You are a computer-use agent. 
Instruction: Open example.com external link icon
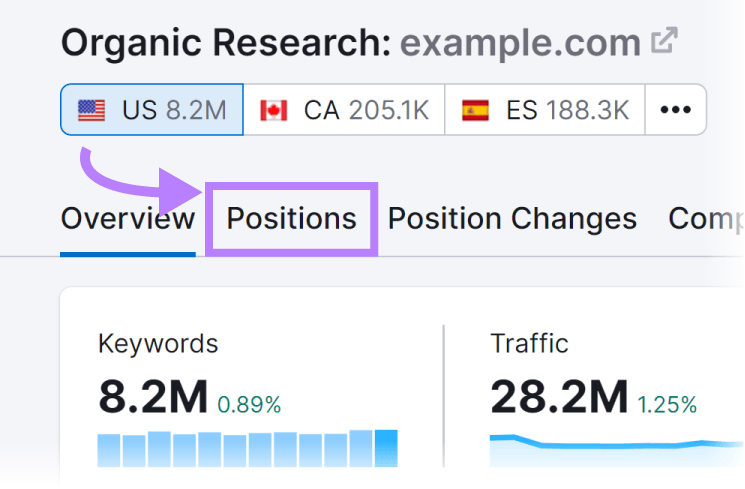(664, 40)
